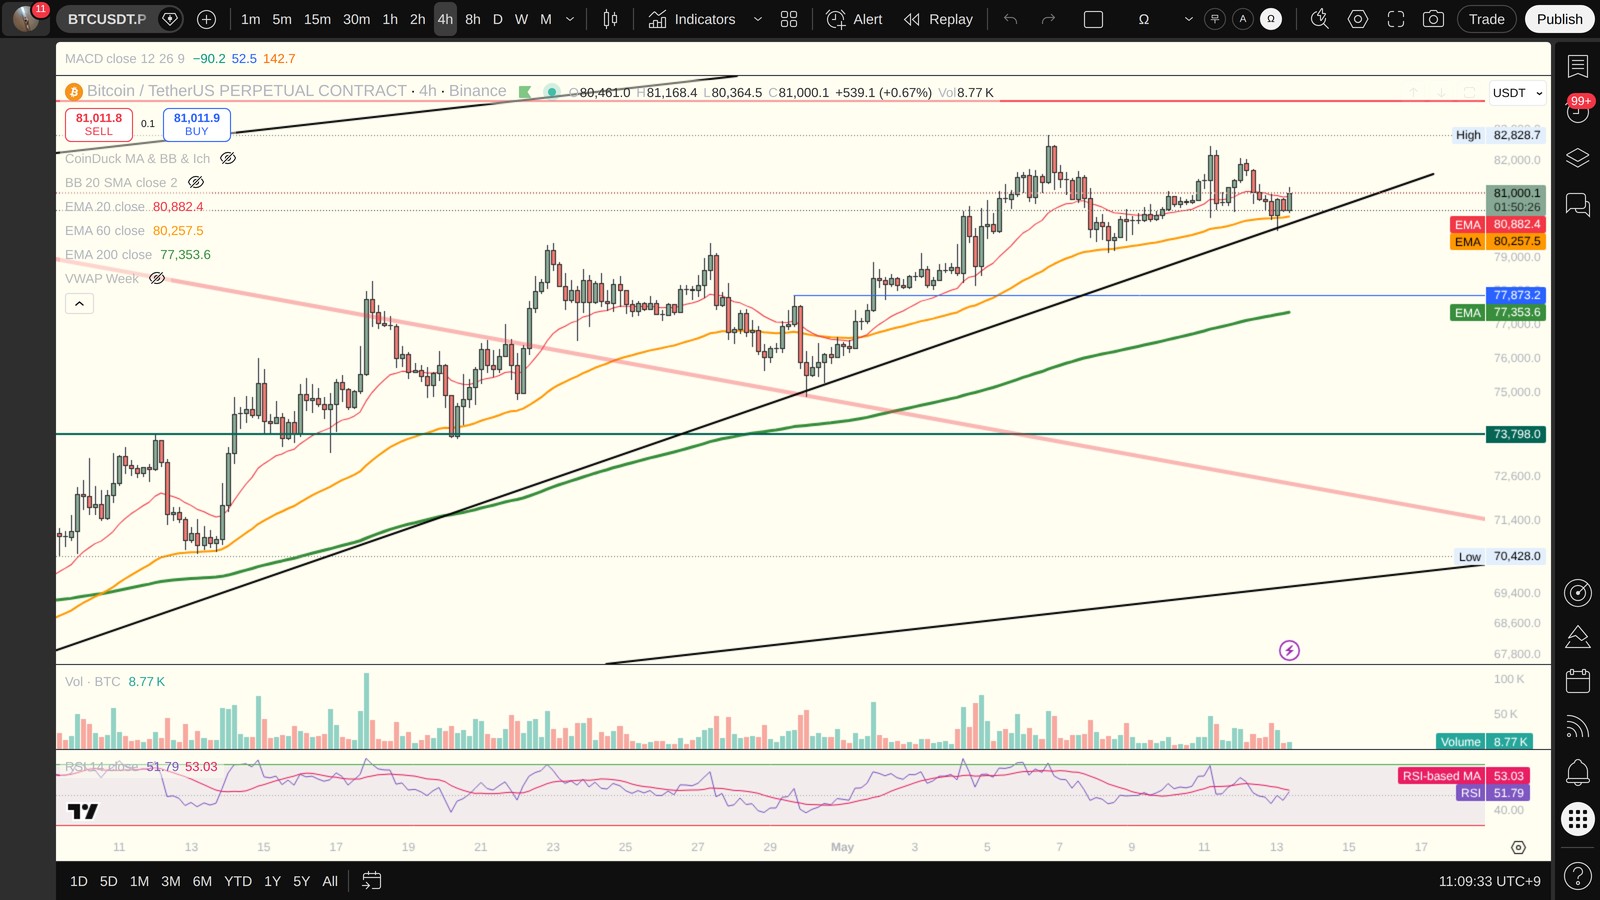The image size is (1600, 900).
Task: Expand favorite indicators chevron
Action: pyautogui.click(x=757, y=19)
